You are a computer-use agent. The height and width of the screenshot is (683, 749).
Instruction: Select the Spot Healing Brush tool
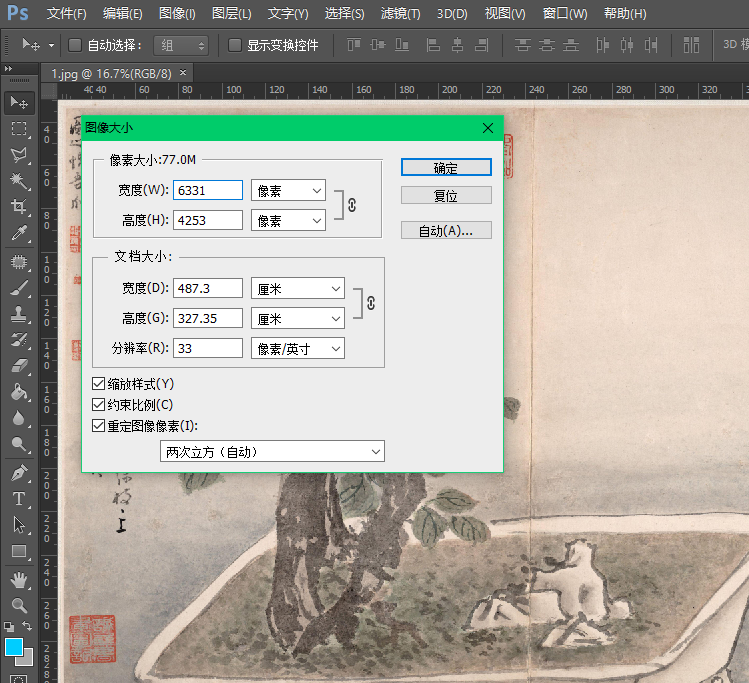coord(19,262)
